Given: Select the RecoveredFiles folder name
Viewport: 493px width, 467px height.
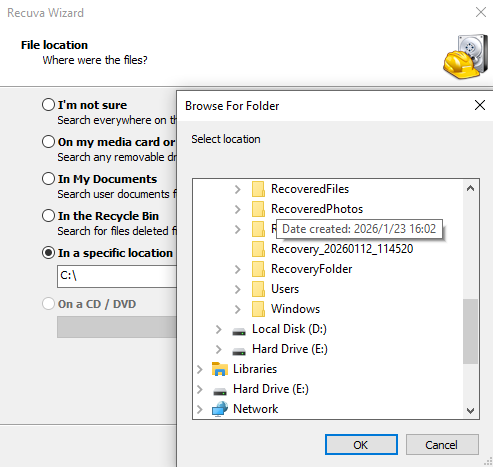Looking at the screenshot, I should click(x=310, y=189).
